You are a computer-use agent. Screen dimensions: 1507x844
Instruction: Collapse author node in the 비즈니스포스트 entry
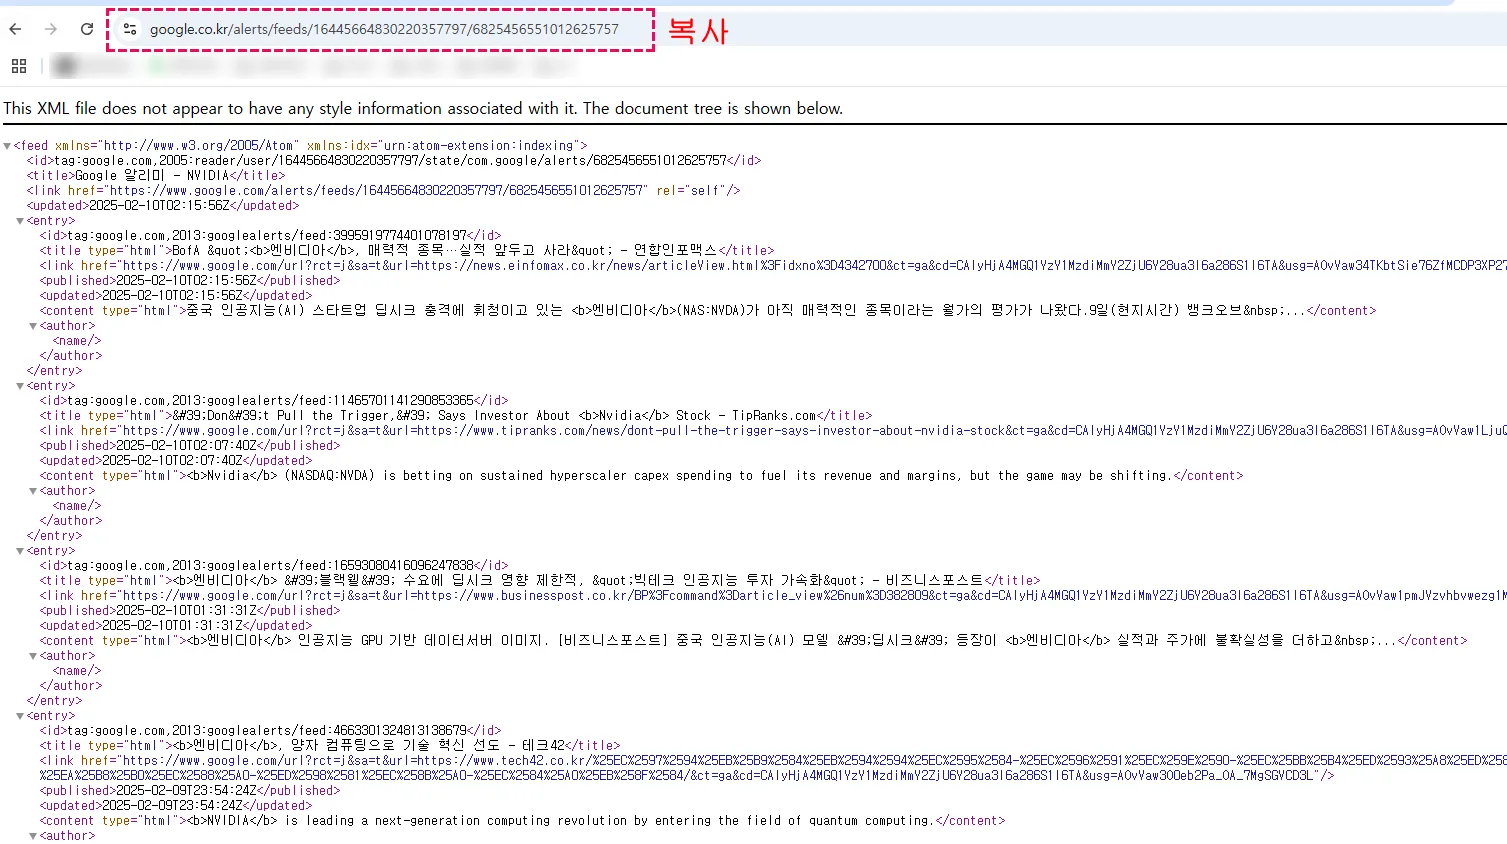[x=33, y=656]
